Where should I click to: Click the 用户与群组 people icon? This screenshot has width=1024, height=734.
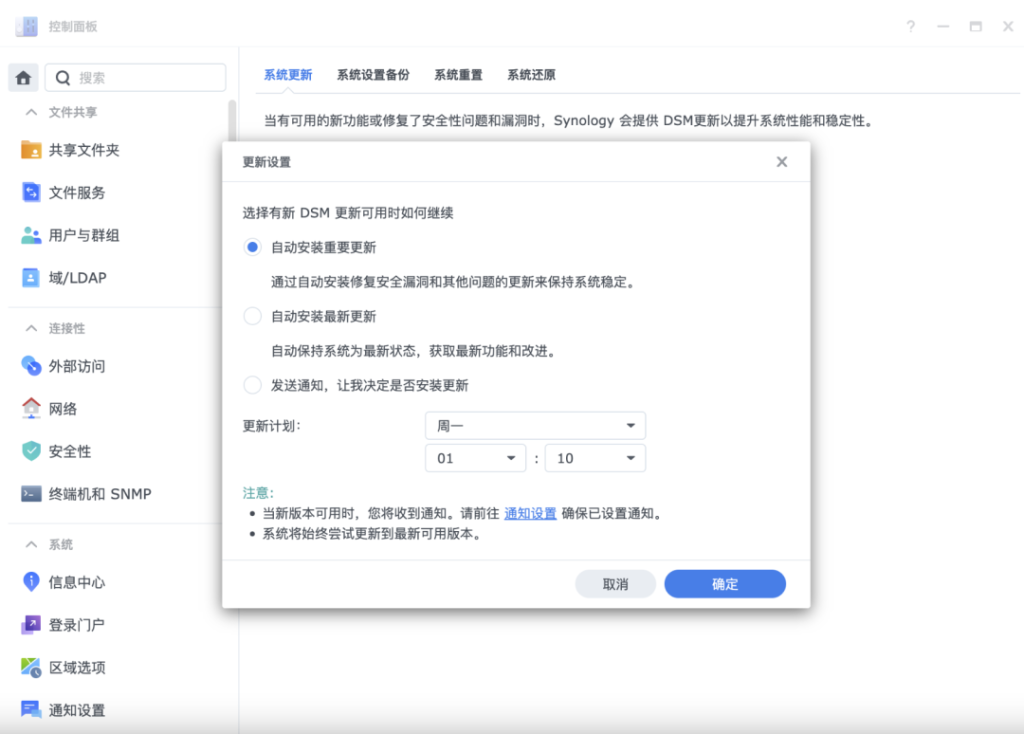coord(32,235)
